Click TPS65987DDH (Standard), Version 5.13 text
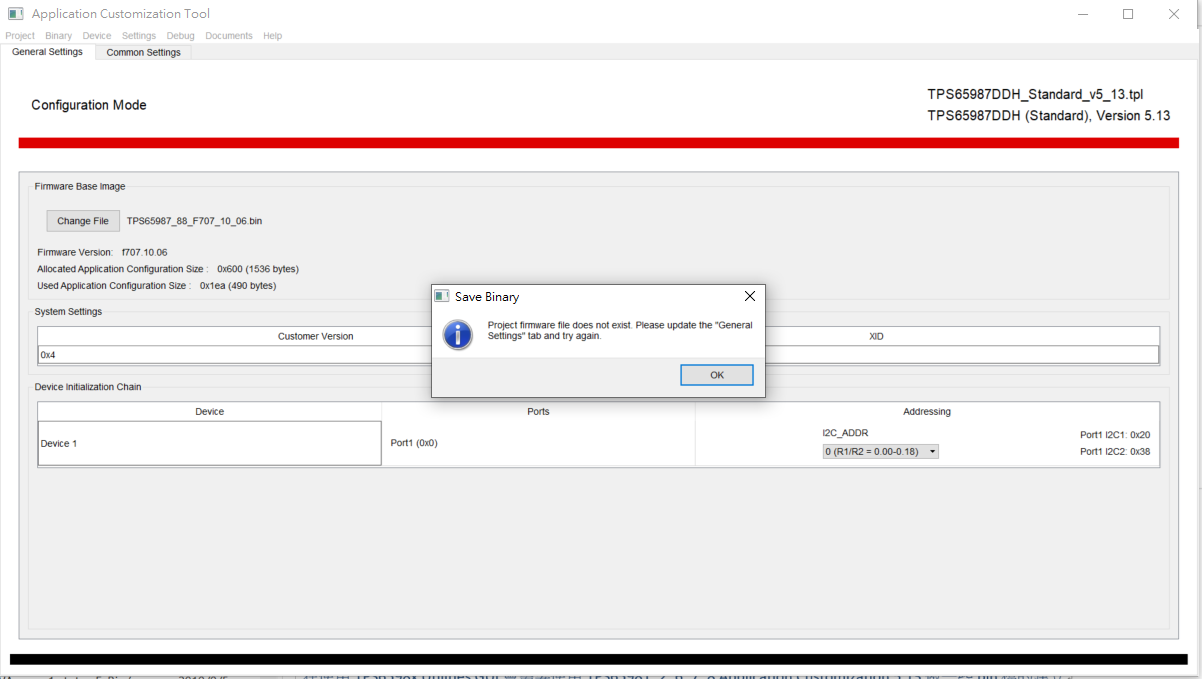Viewport: 1202px width, 679px height. point(1048,116)
